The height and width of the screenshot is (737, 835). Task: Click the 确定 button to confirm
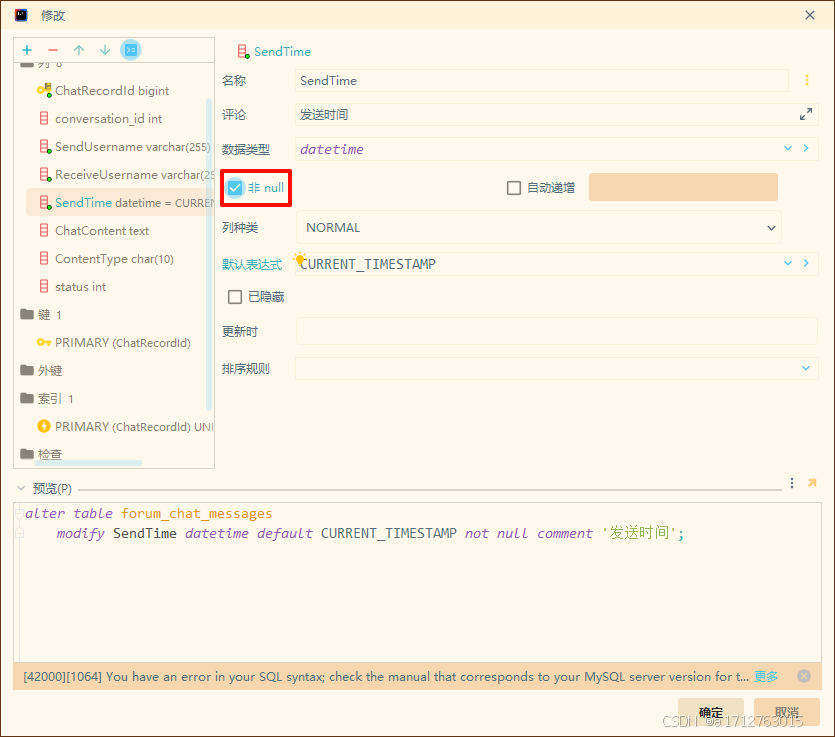[x=711, y=712]
